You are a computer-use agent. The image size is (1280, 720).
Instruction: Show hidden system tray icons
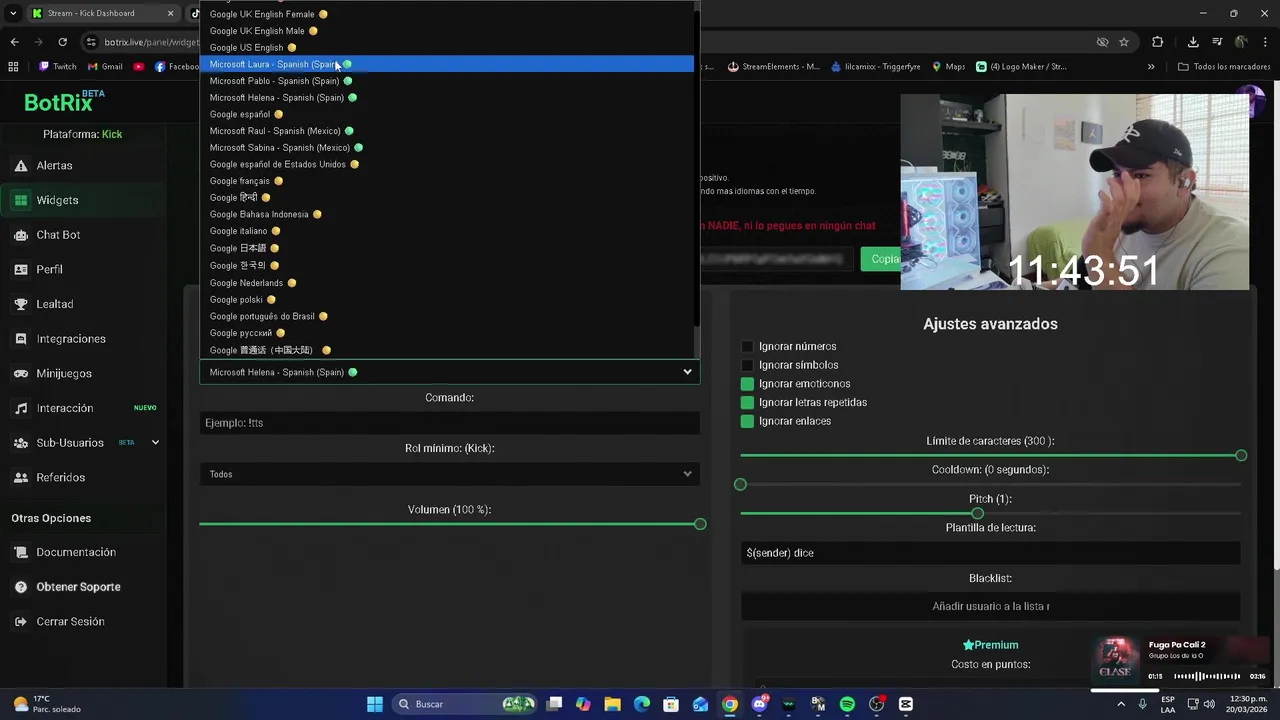pyautogui.click(x=1121, y=704)
